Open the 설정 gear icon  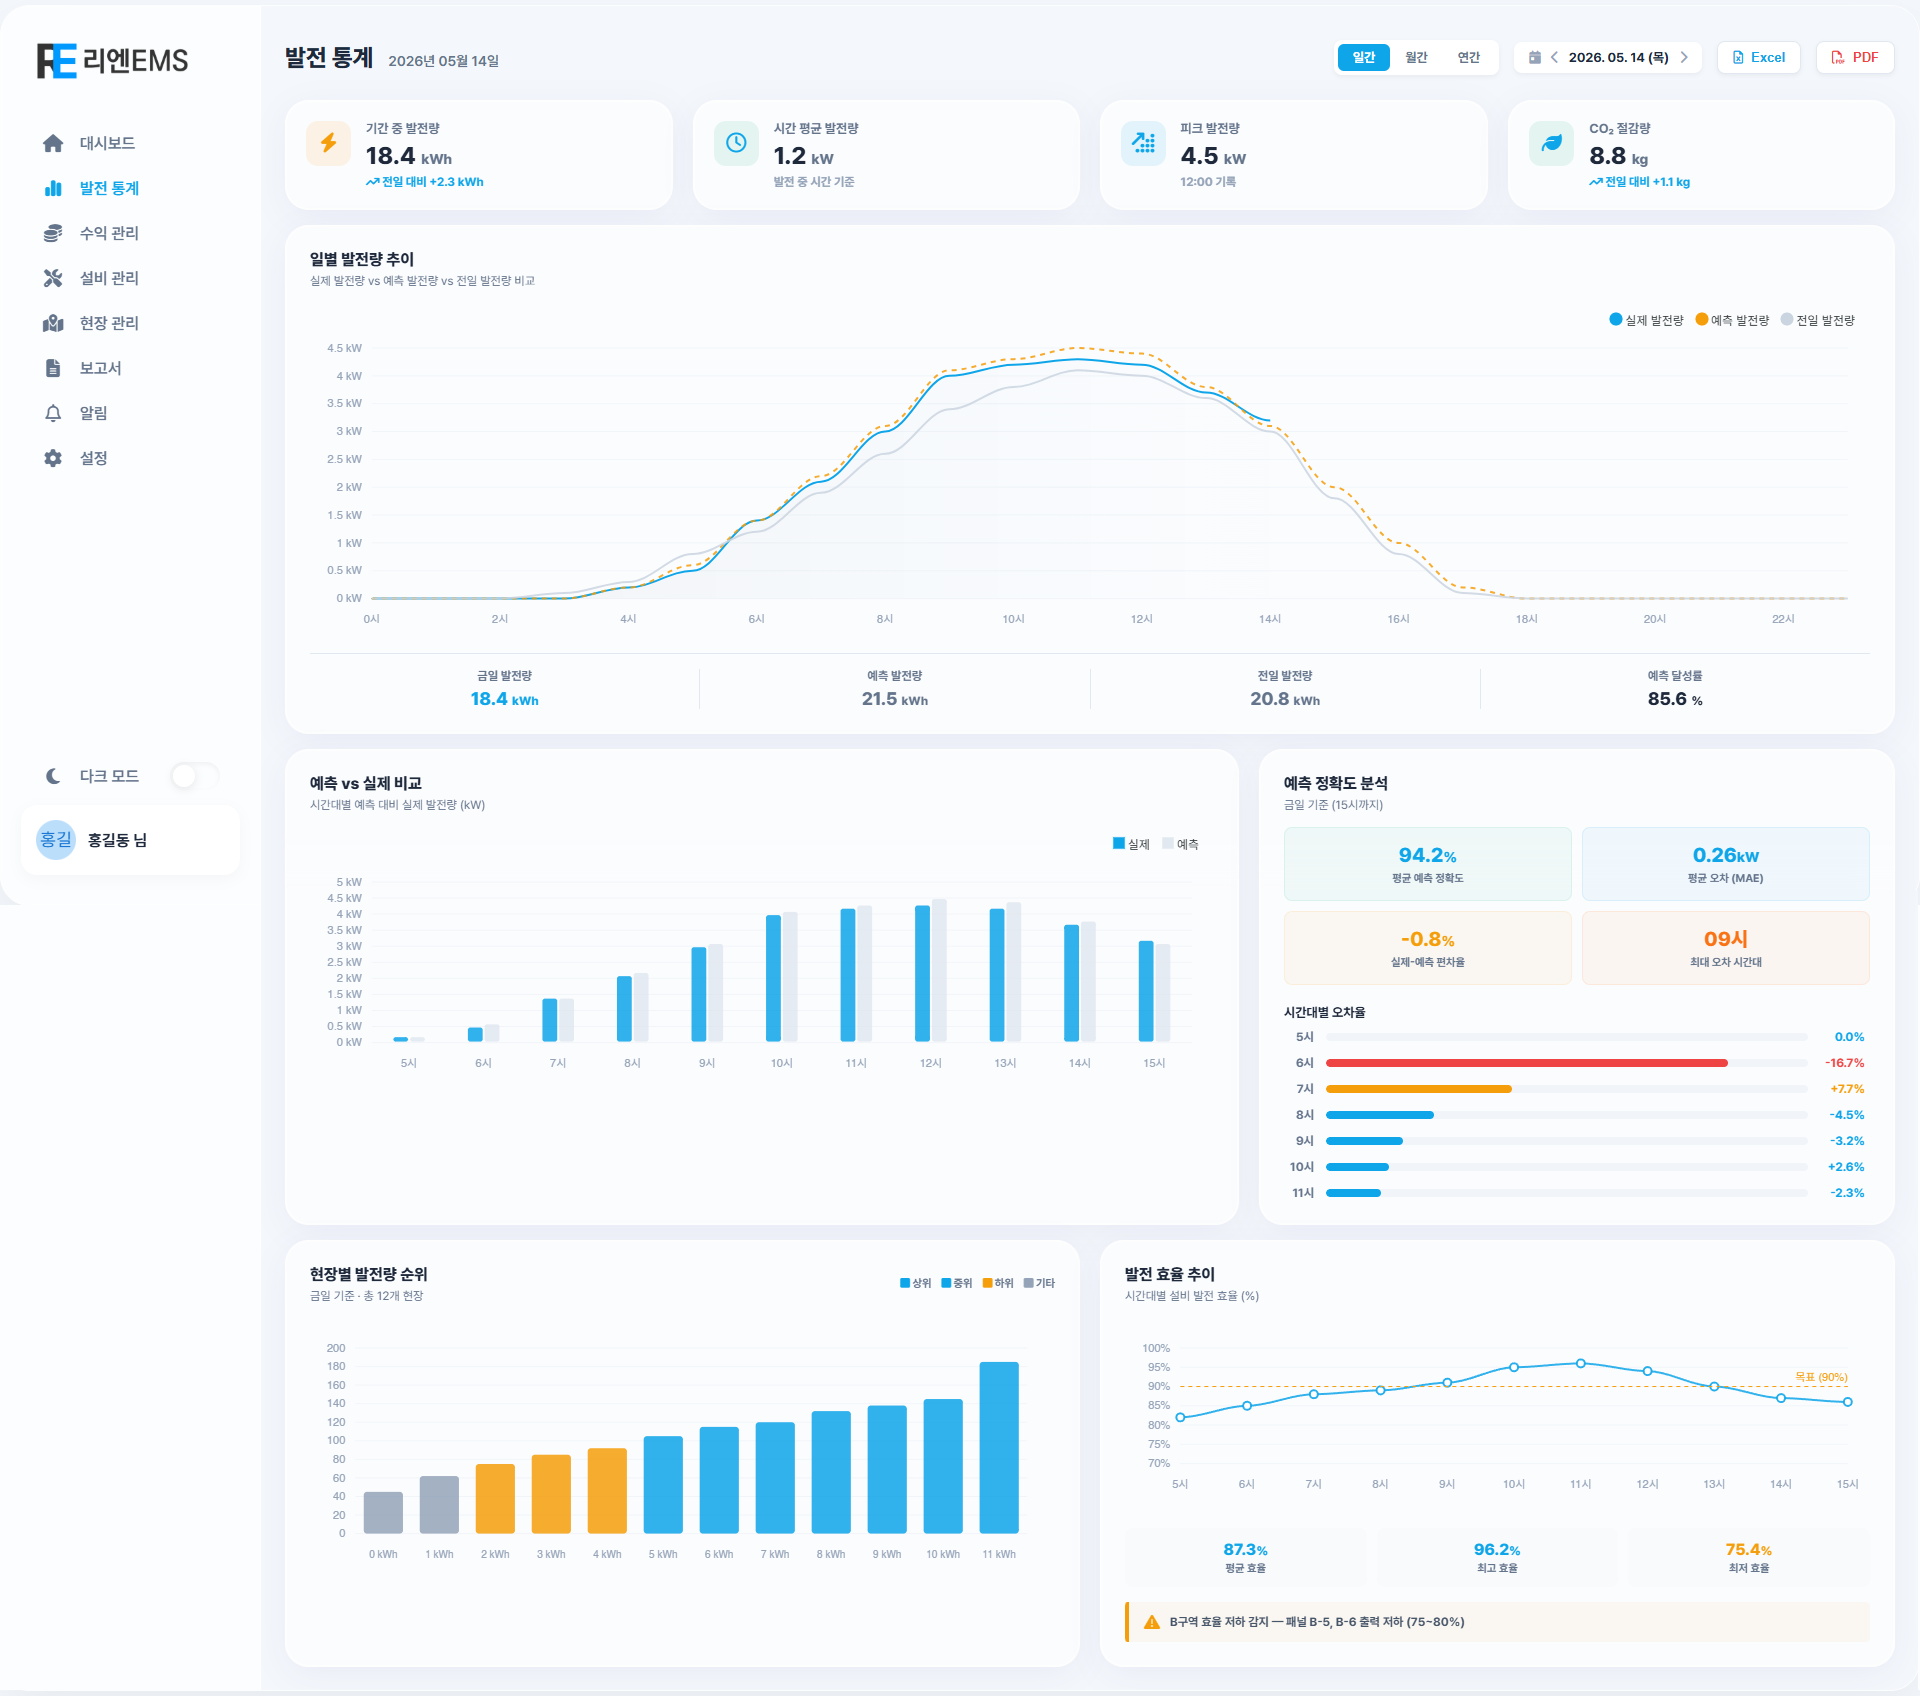53,458
